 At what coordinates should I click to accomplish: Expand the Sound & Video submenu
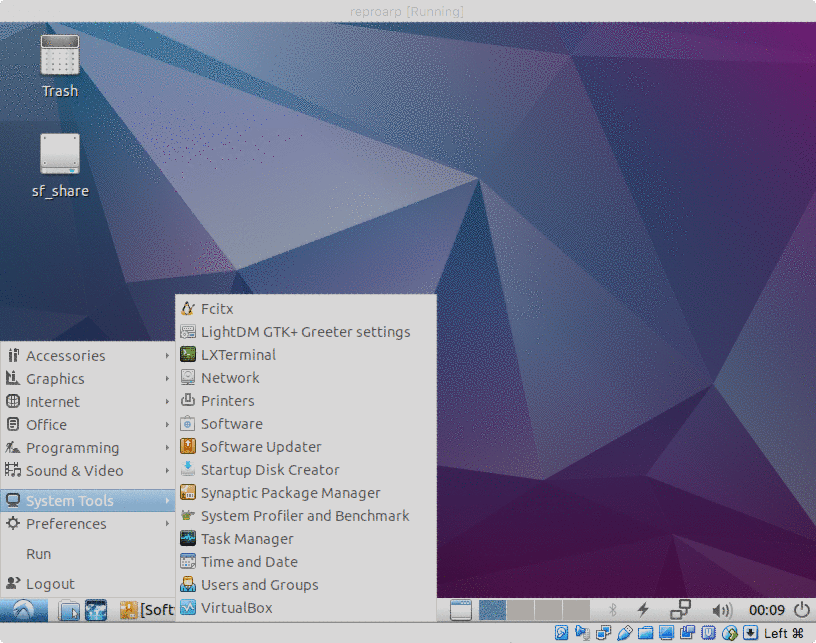tap(87, 470)
